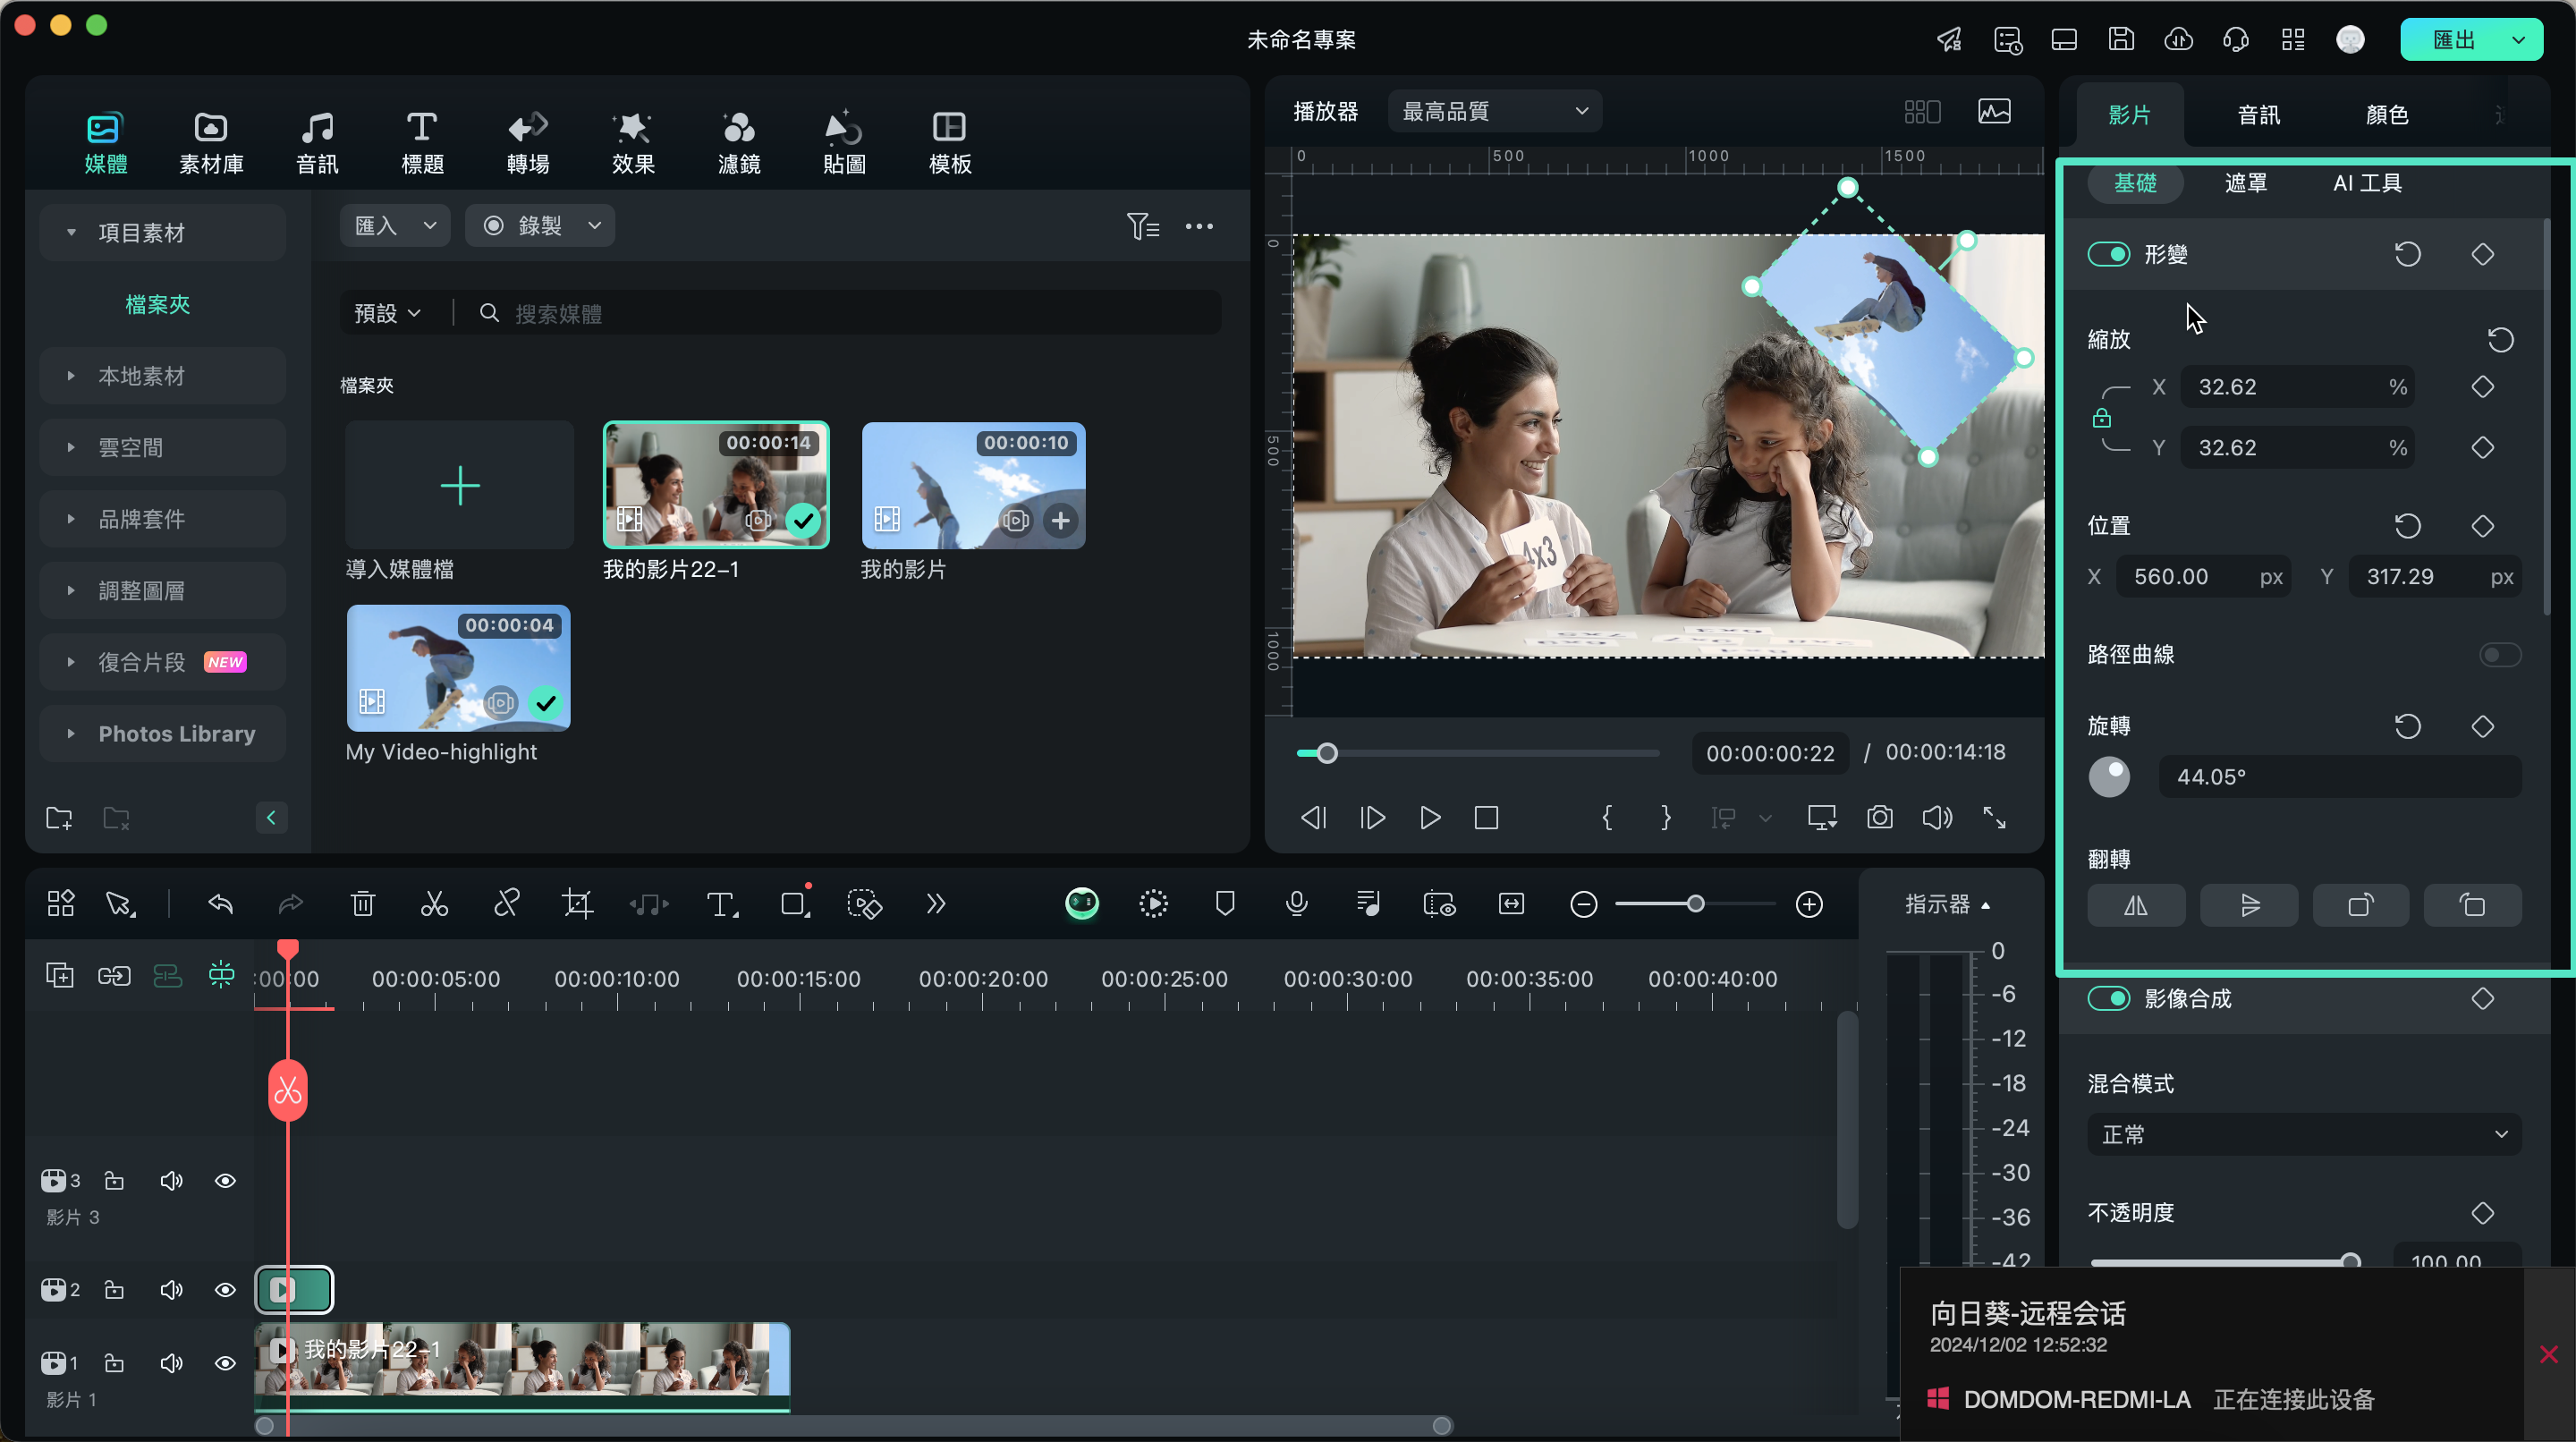Play the video in the player

coord(1429,817)
